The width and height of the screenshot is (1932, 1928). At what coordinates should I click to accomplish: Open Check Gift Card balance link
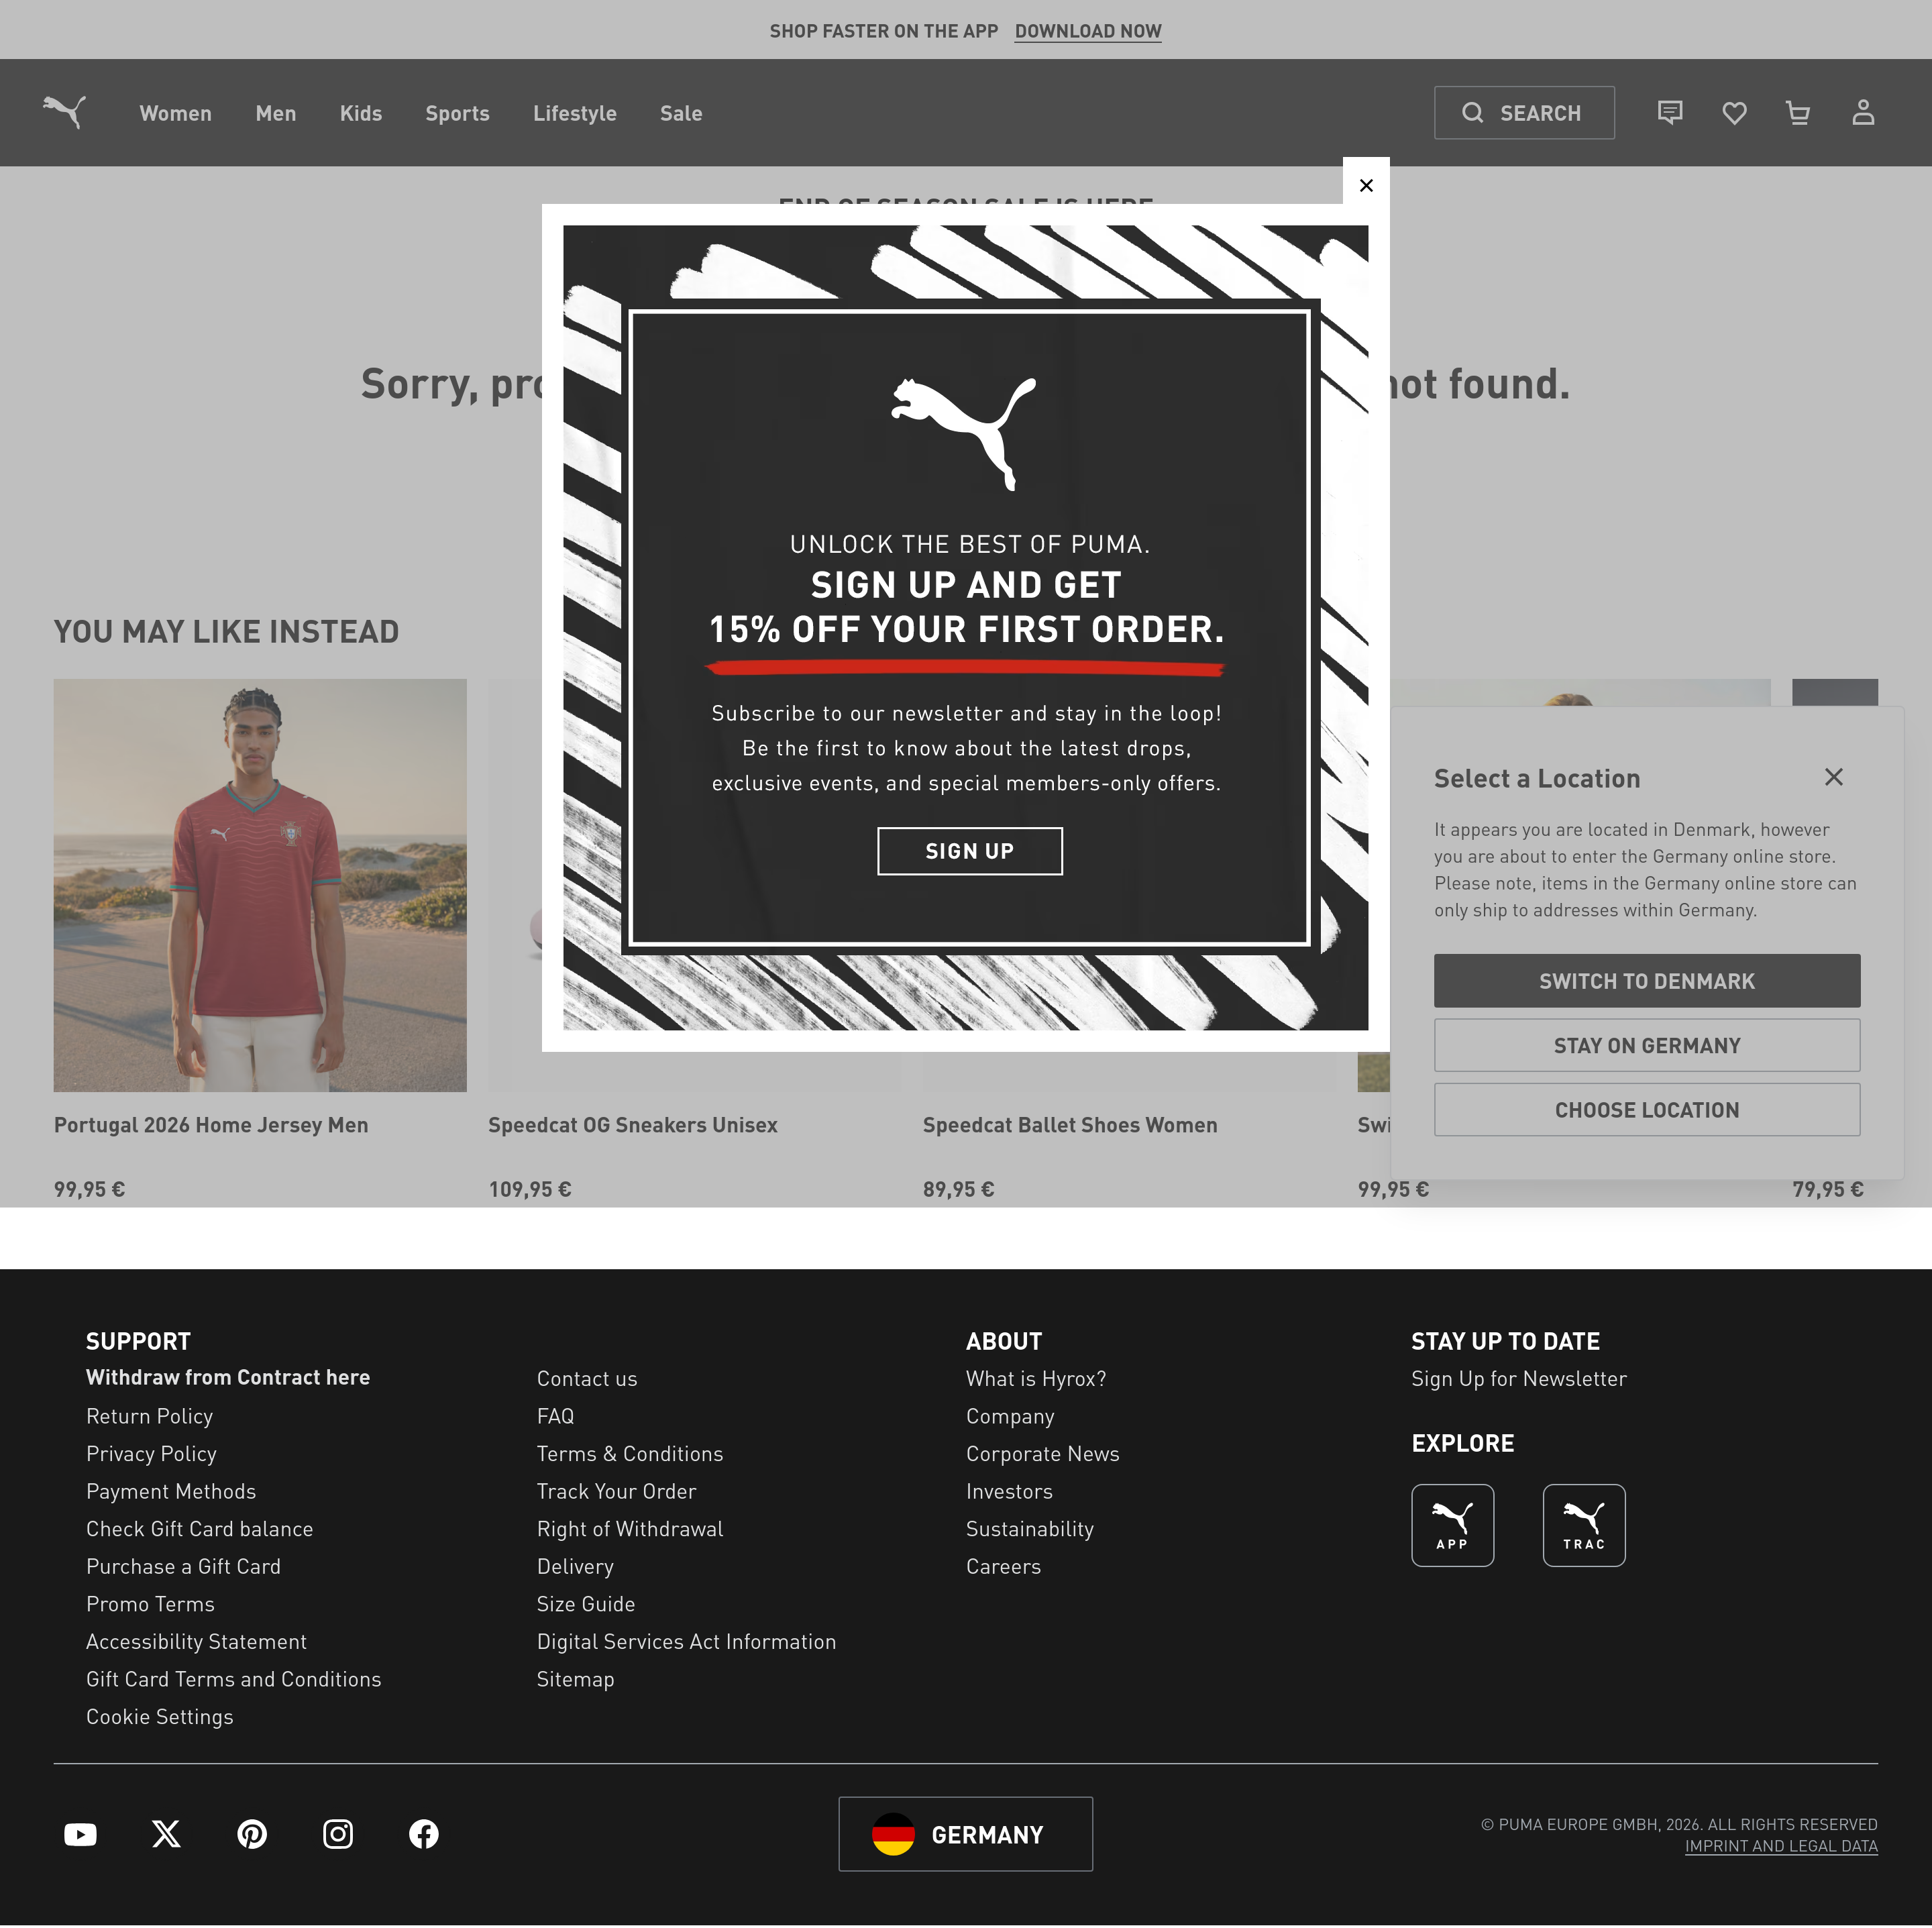[x=200, y=1529]
